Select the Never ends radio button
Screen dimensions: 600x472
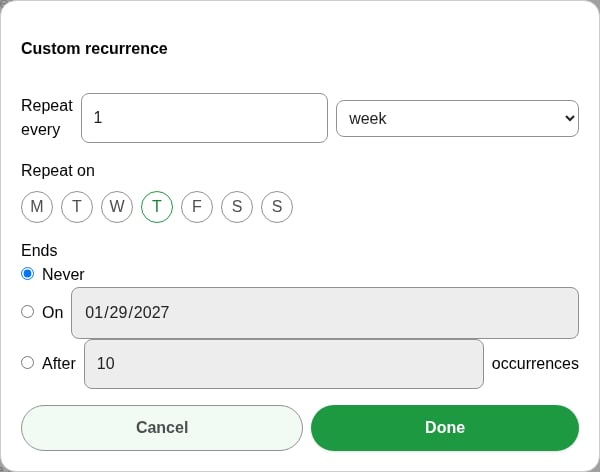[28, 274]
